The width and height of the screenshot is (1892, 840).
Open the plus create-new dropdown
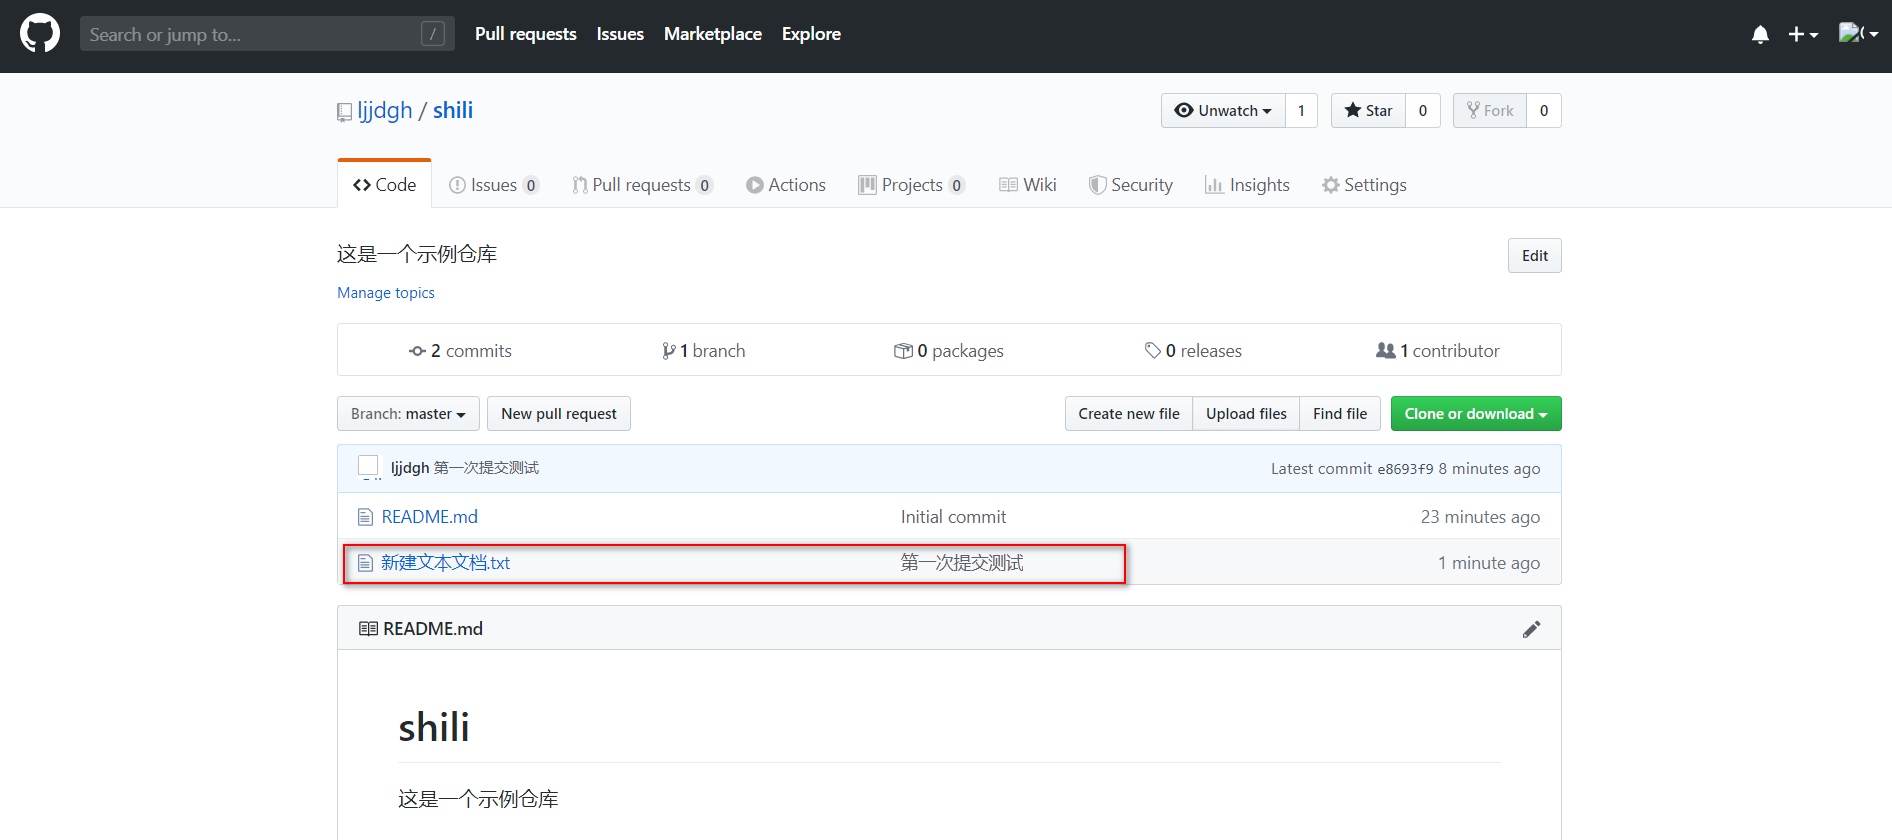[x=1802, y=35]
